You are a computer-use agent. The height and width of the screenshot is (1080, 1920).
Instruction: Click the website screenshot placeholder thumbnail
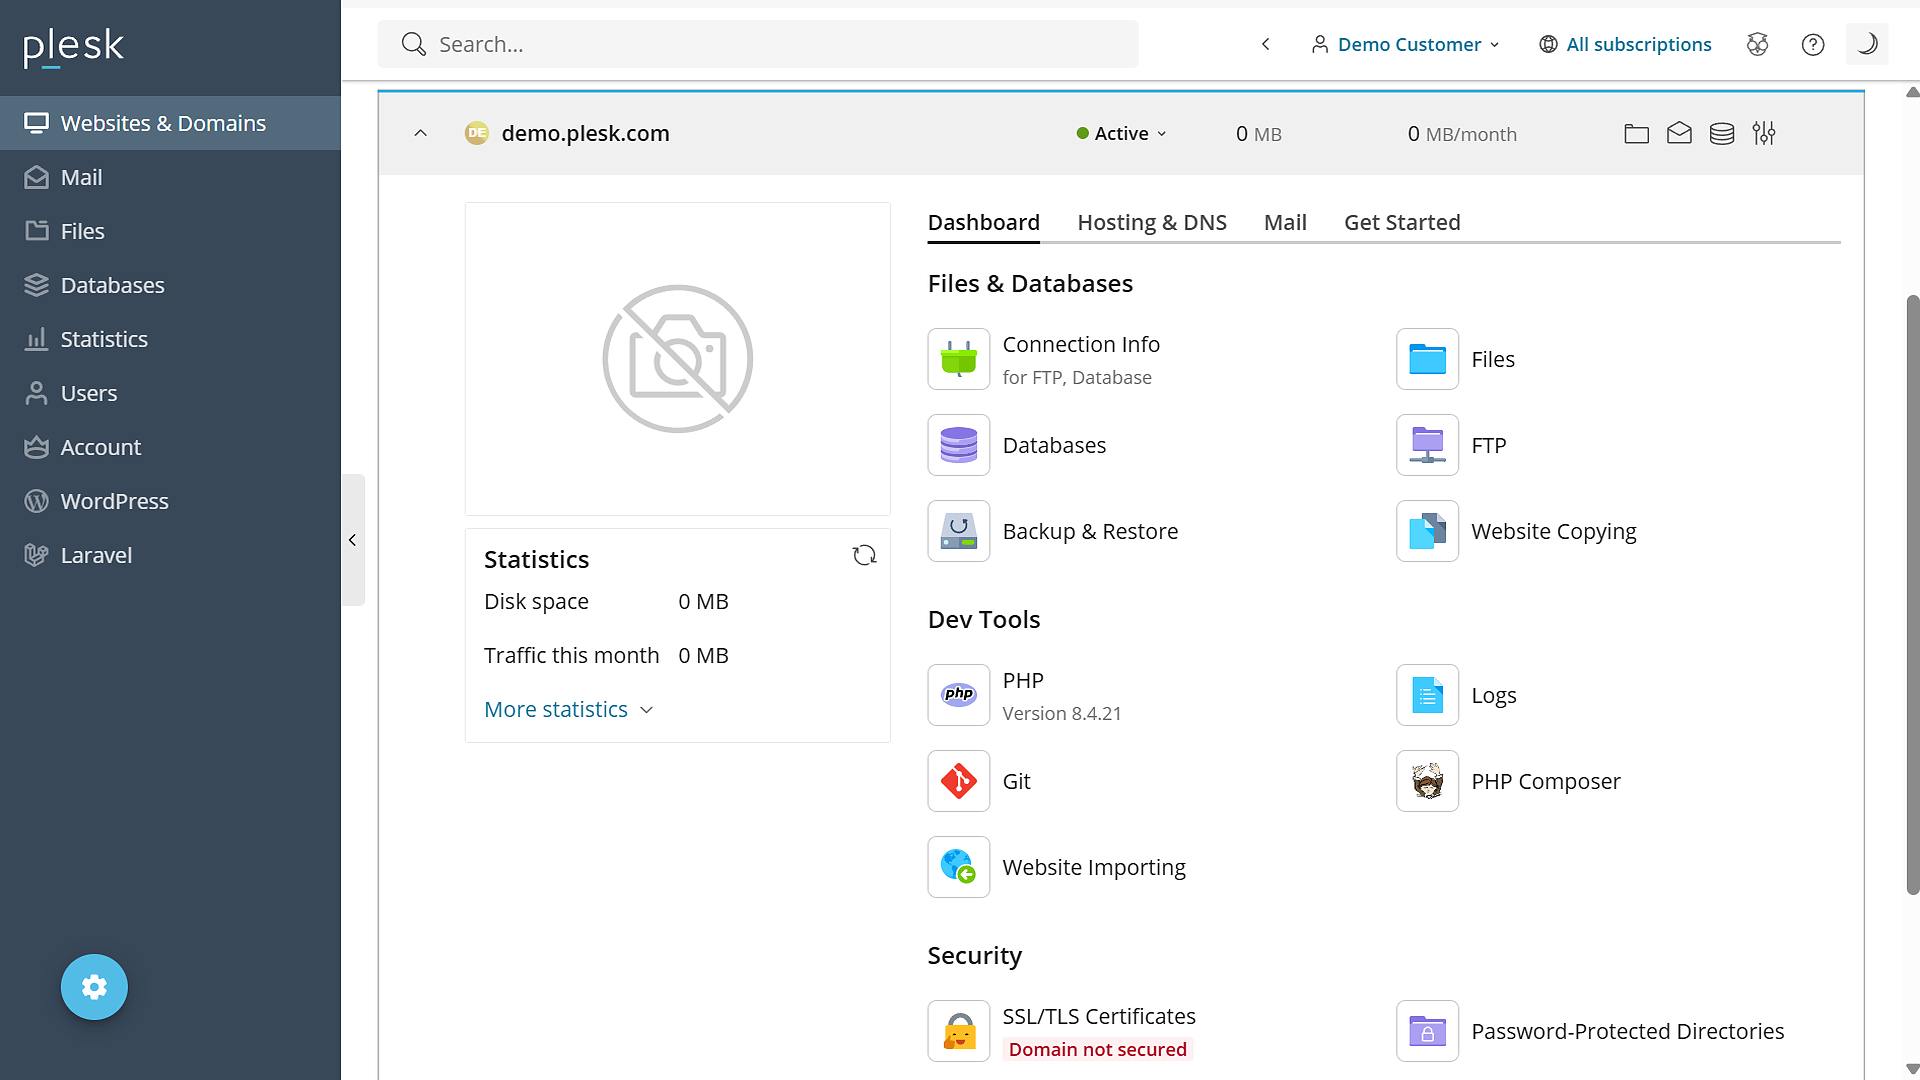coord(677,359)
